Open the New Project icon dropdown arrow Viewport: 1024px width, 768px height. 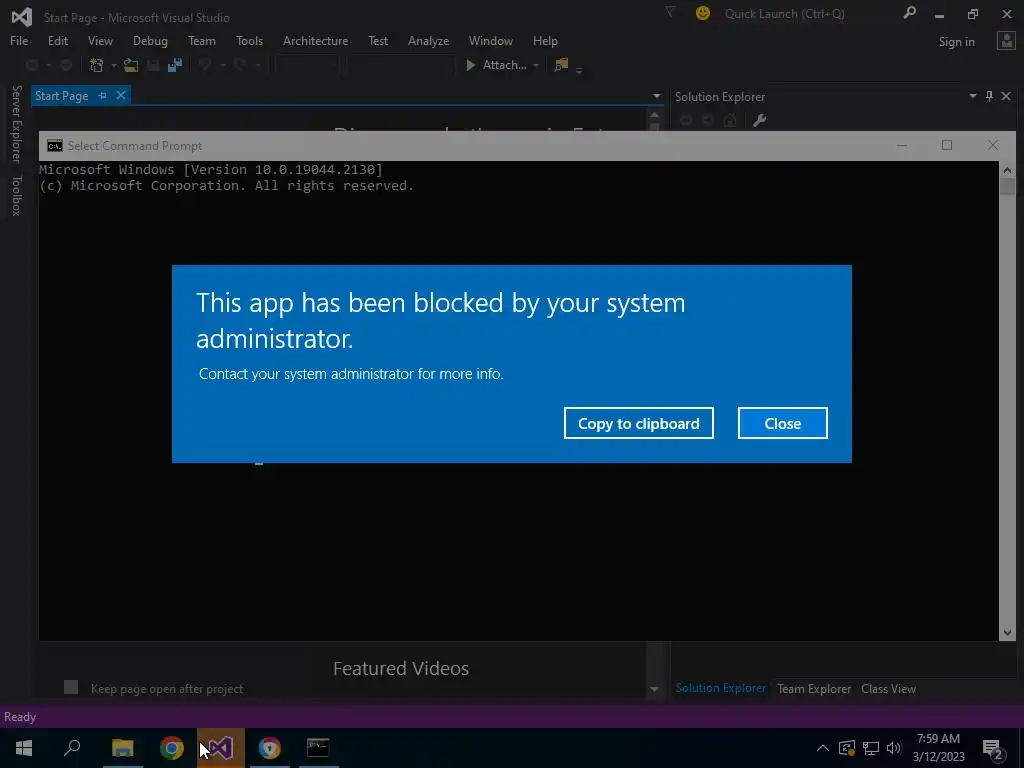114,65
